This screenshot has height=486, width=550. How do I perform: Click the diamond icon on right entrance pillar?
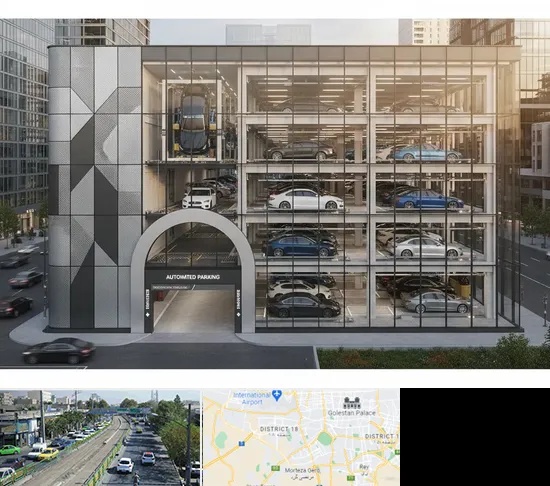(x=239, y=315)
